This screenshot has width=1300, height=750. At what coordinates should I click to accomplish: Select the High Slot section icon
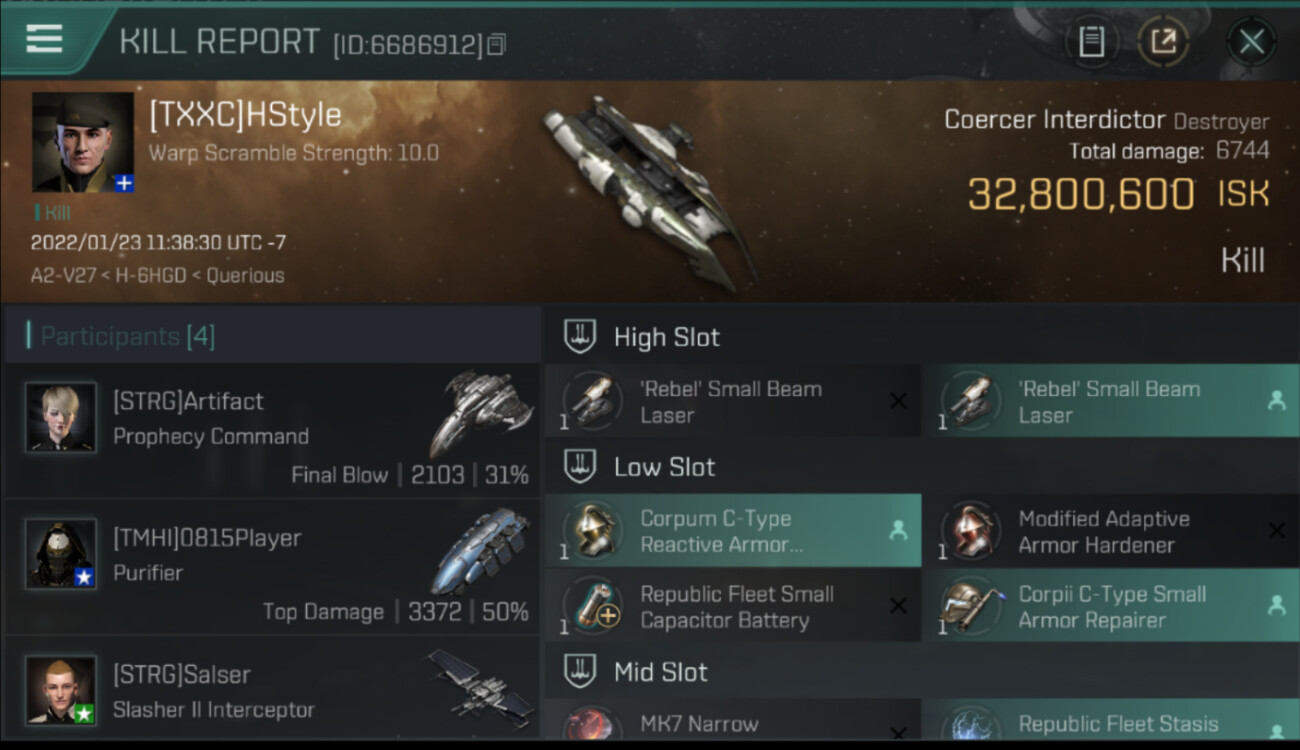(x=580, y=337)
